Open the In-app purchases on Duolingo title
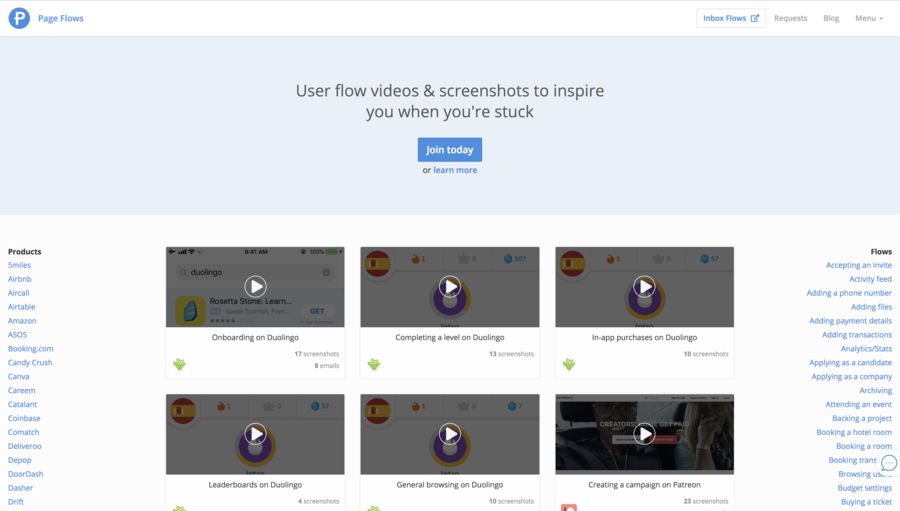The height and width of the screenshot is (511, 900). pyautogui.click(x=644, y=338)
